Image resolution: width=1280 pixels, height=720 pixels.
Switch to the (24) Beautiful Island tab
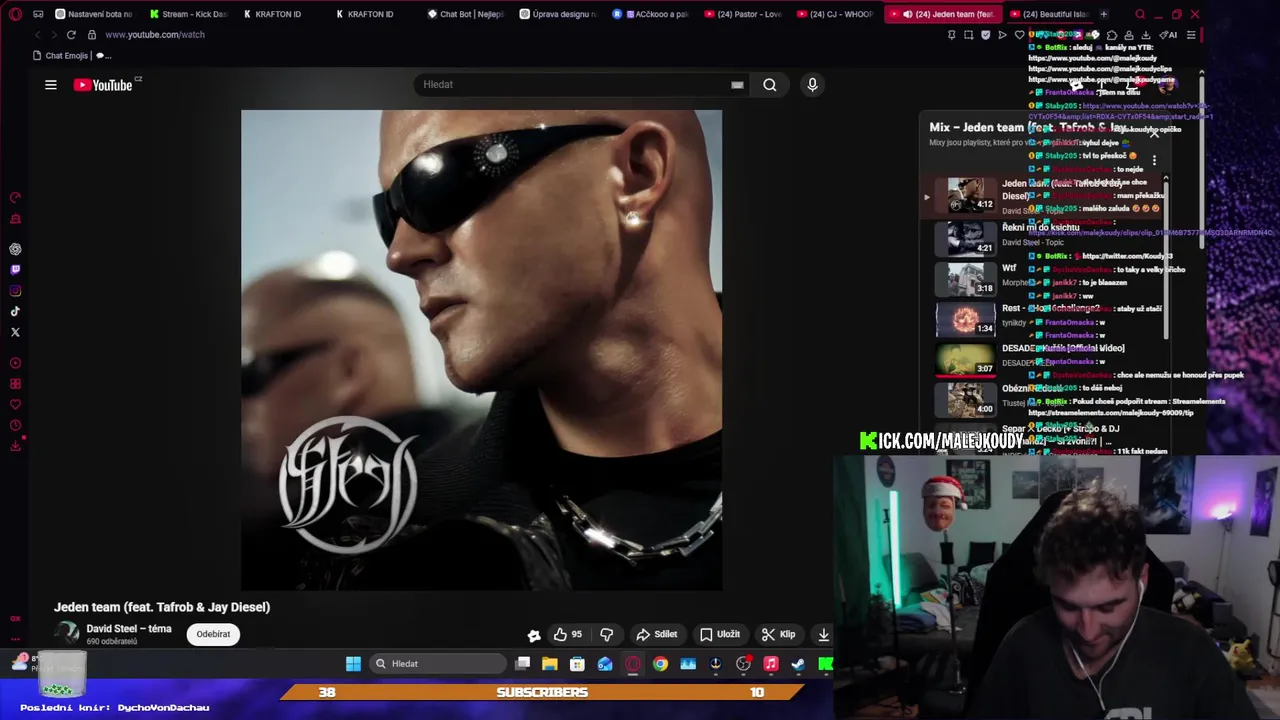(1049, 14)
